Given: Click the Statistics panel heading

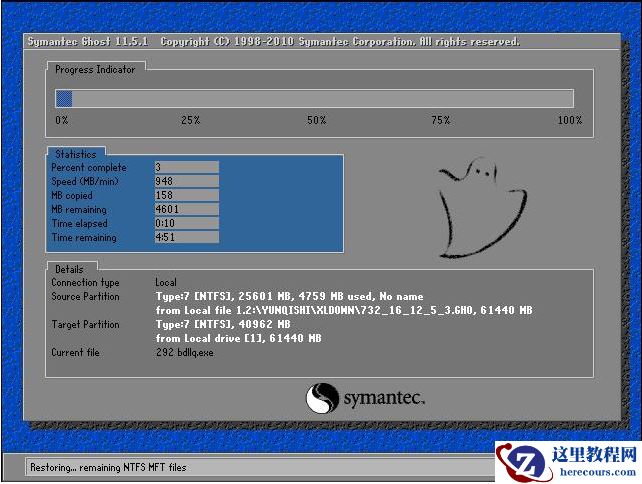Looking at the screenshot, I should (75, 154).
